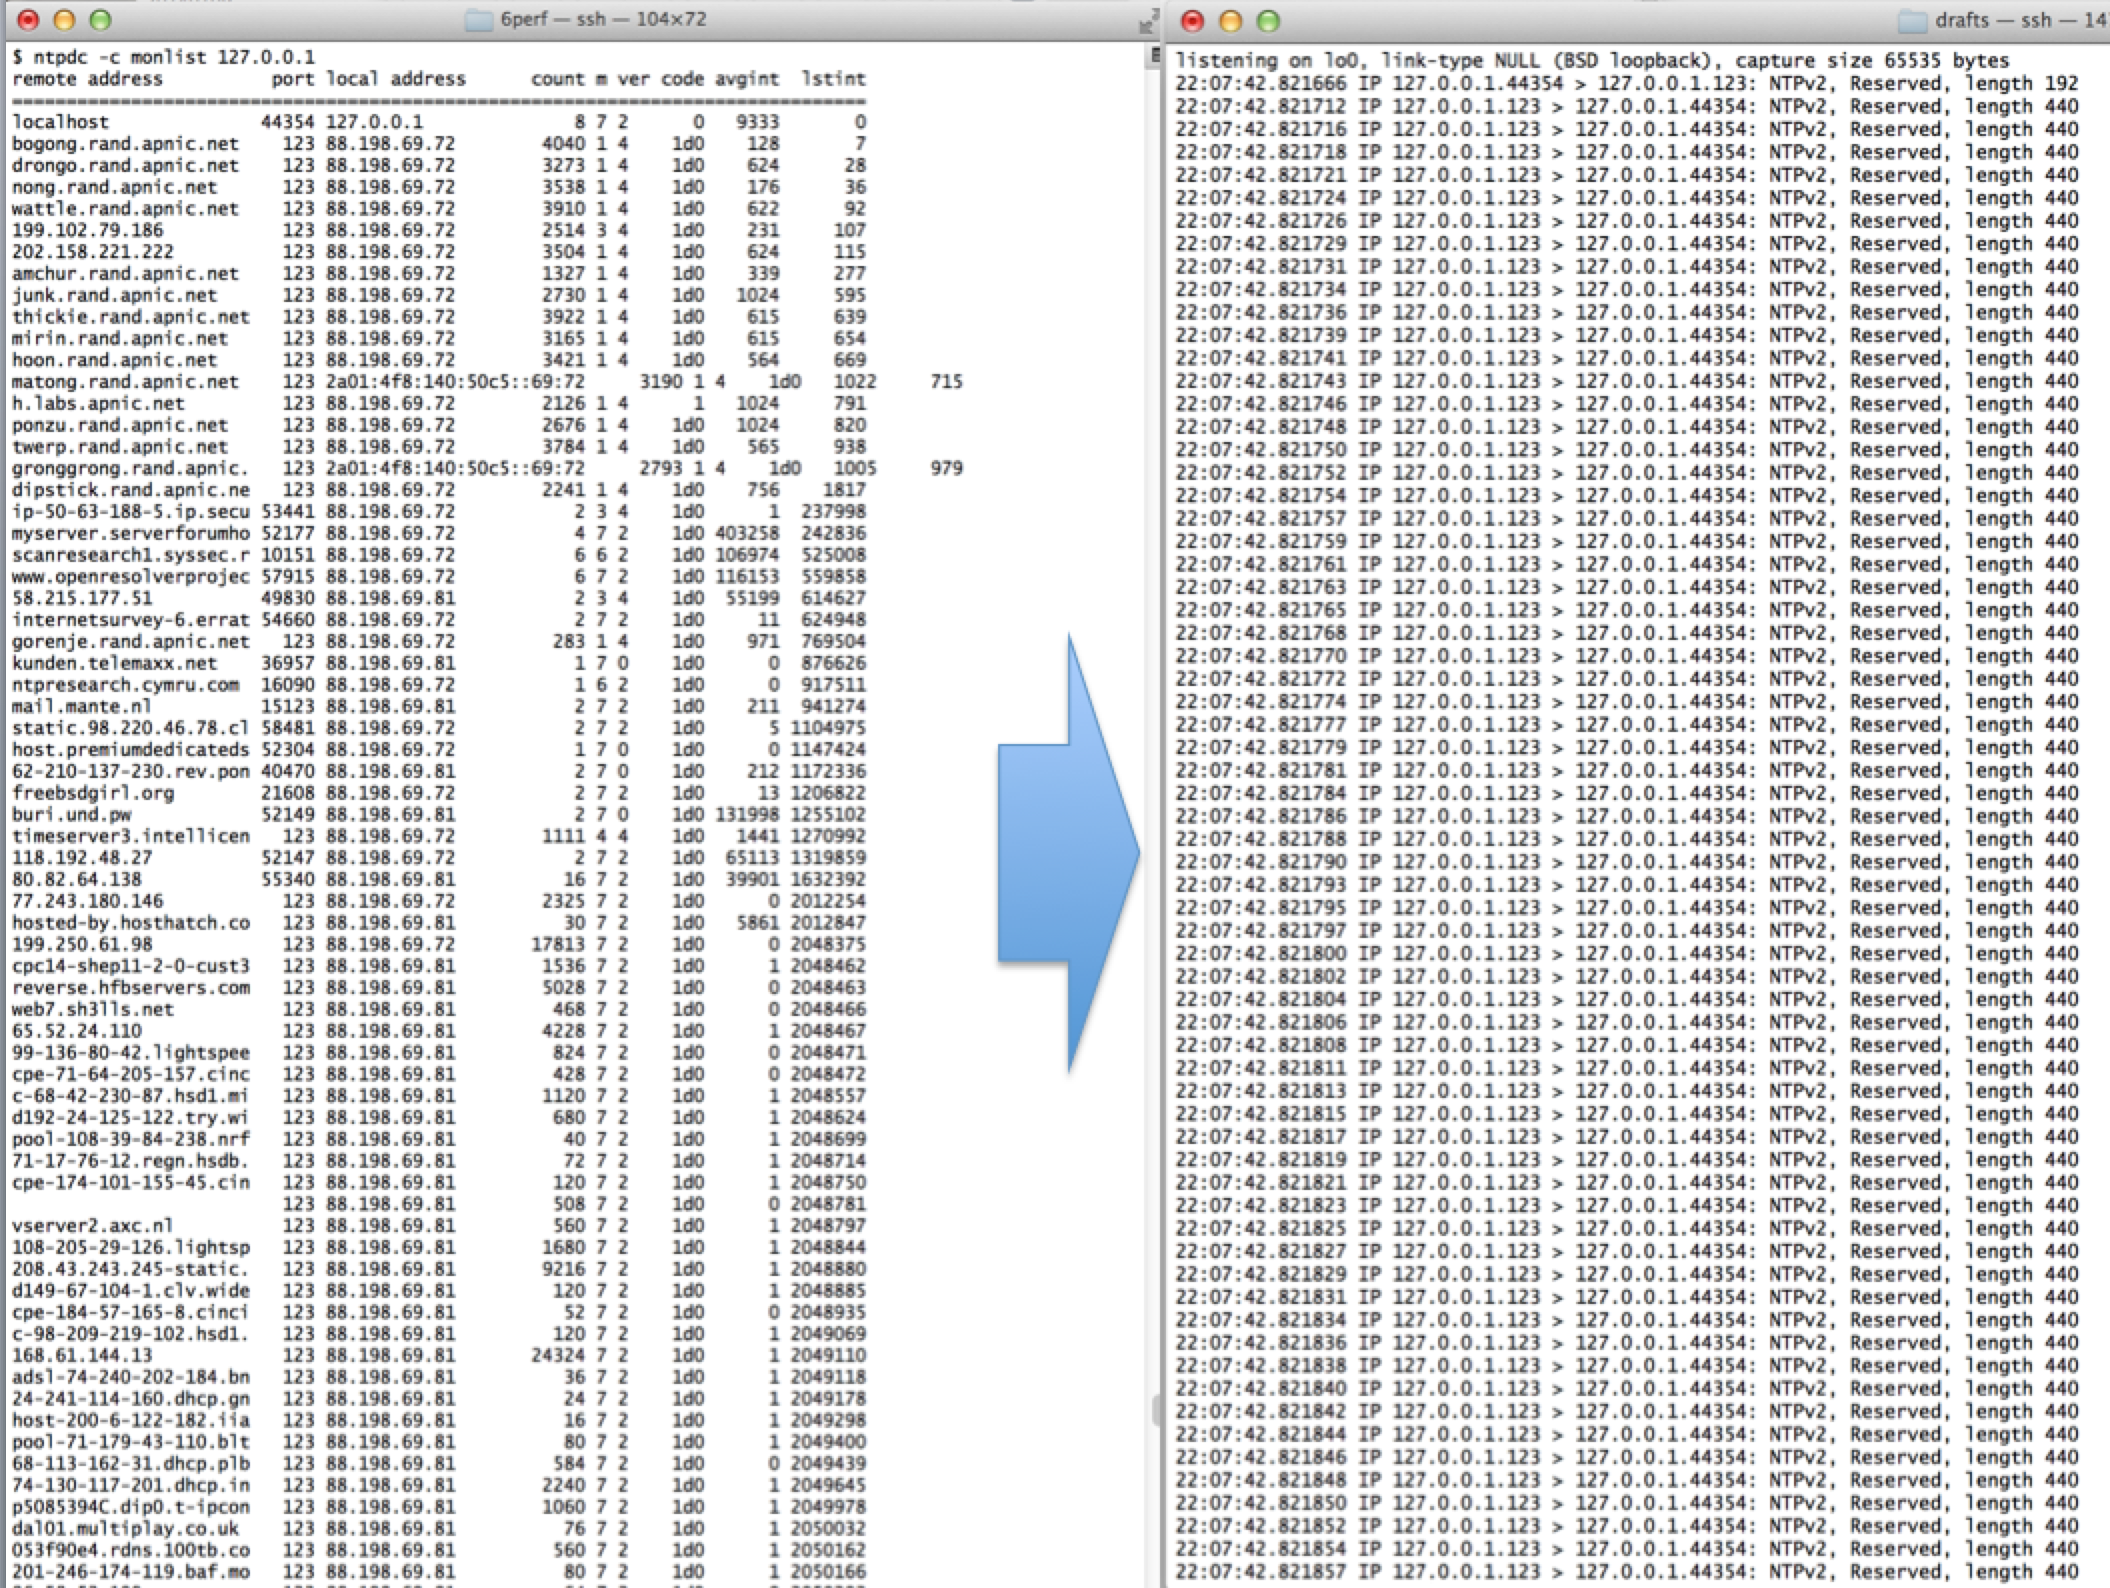Image resolution: width=2110 pixels, height=1588 pixels.
Task: Minimize the 6perf ssh terminal window
Action: point(63,20)
